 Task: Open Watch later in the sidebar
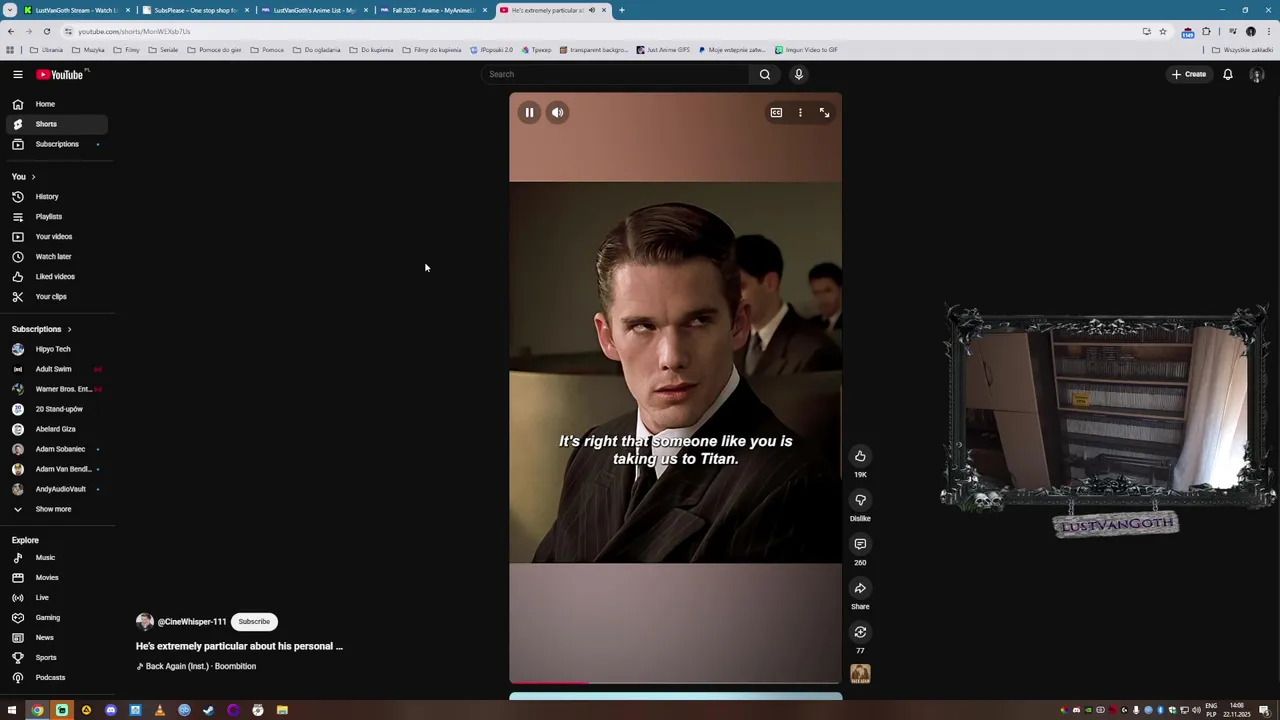[56, 257]
